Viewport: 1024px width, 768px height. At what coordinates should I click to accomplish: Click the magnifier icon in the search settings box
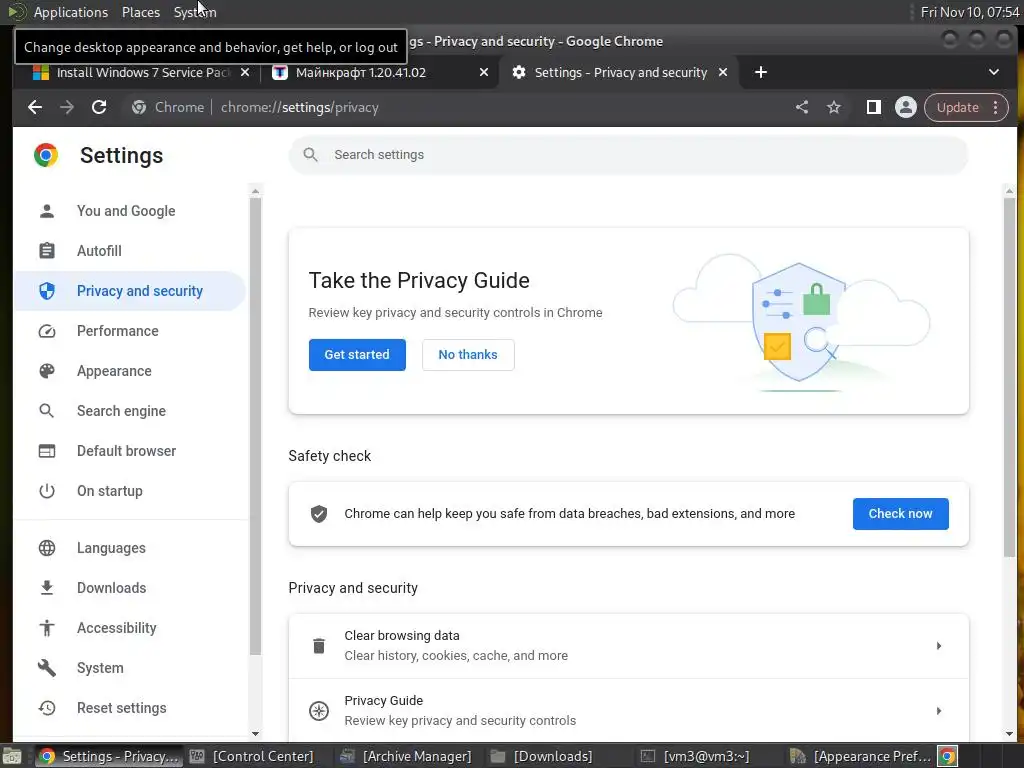coord(311,155)
